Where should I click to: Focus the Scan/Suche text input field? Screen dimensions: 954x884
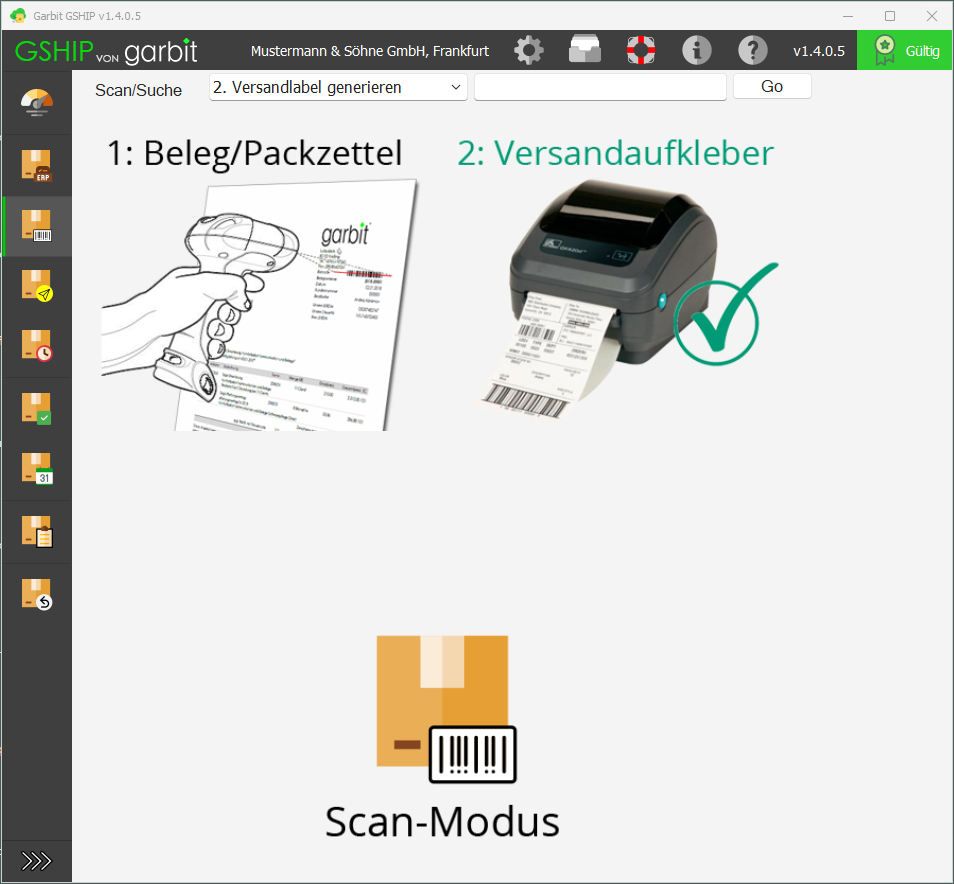[x=600, y=87]
